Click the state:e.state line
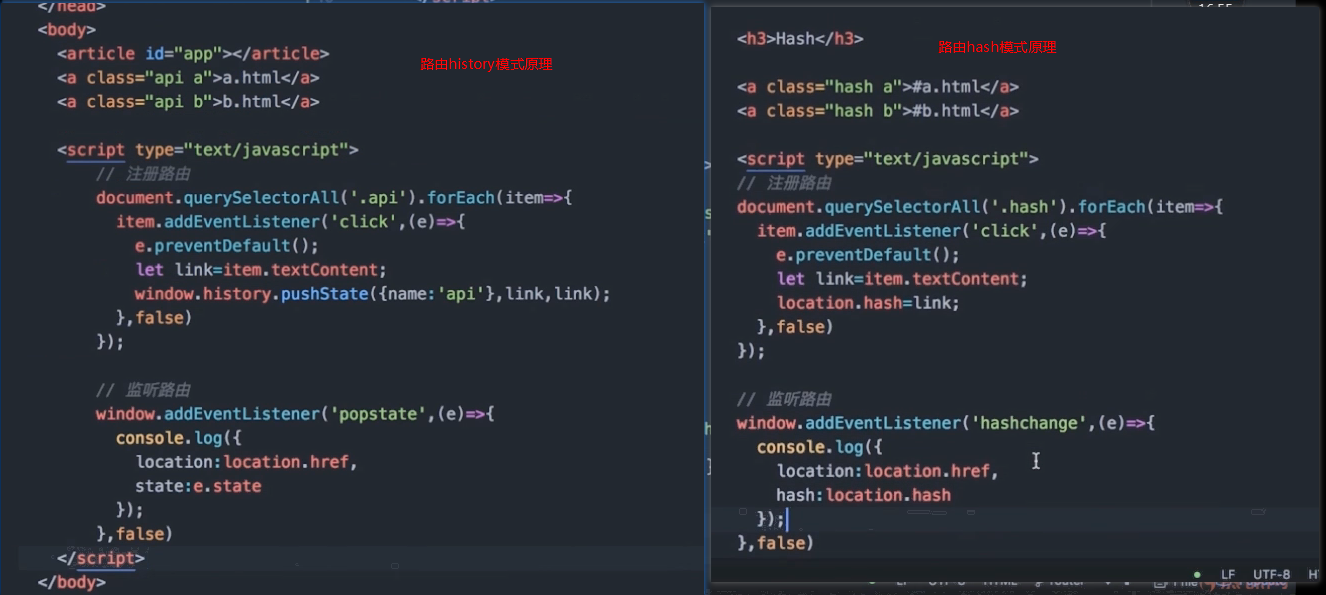This screenshot has height=595, width=1326. pyautogui.click(x=198, y=486)
